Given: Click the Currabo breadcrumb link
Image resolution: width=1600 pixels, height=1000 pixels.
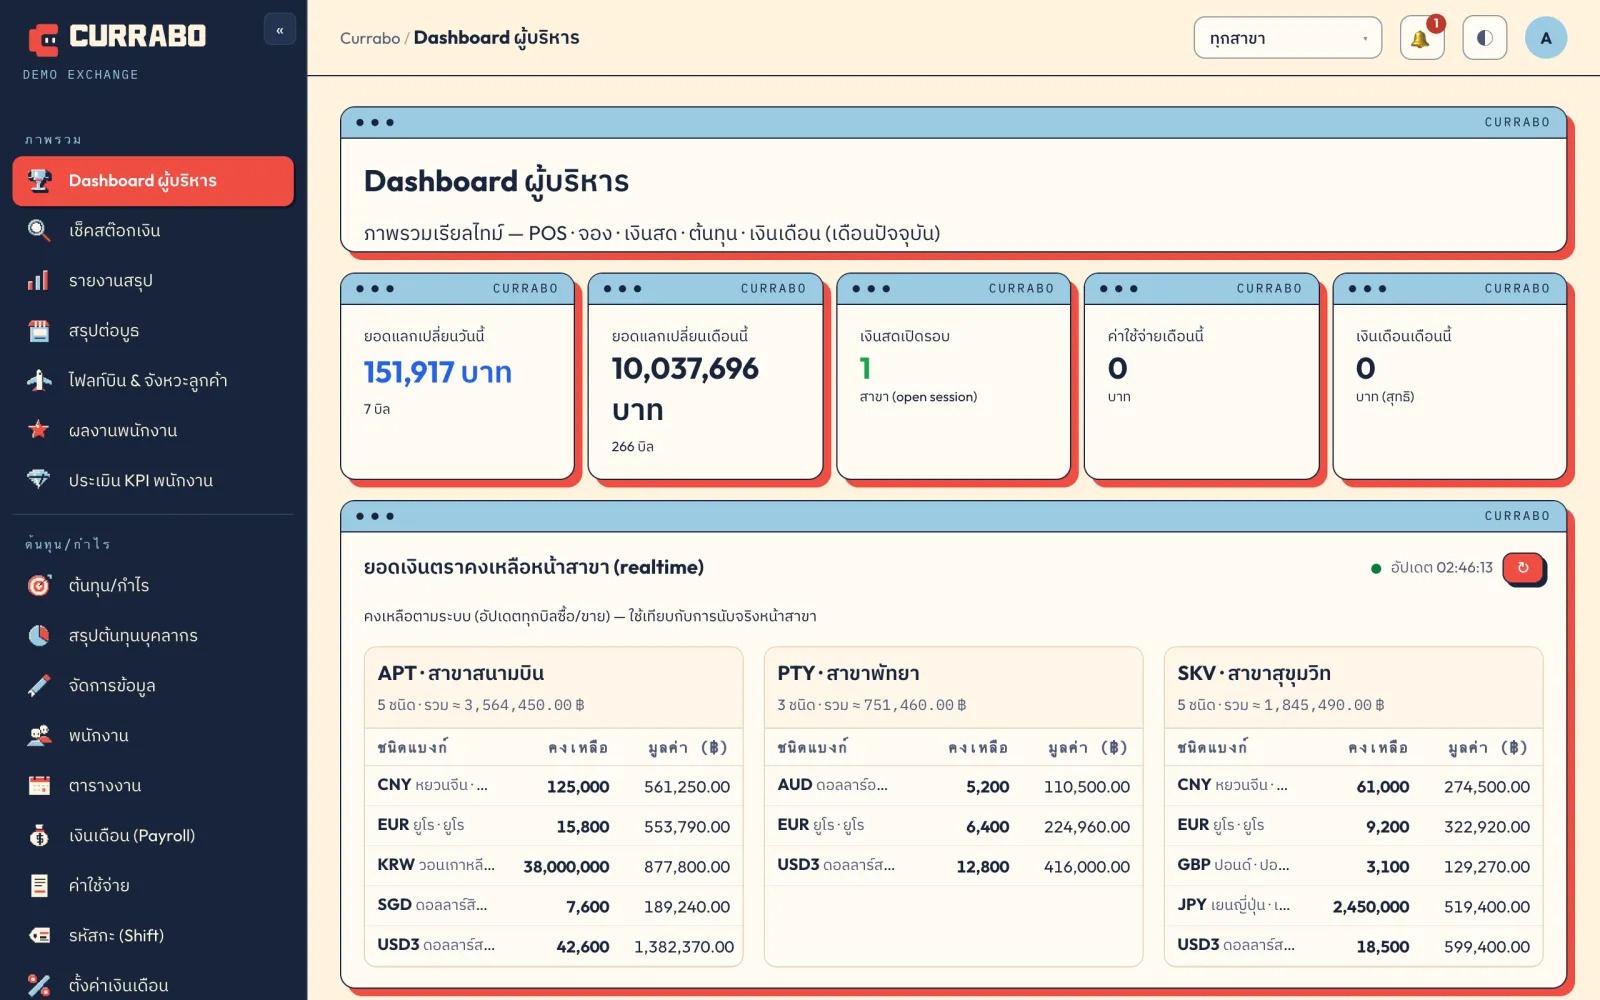Looking at the screenshot, I should (370, 38).
